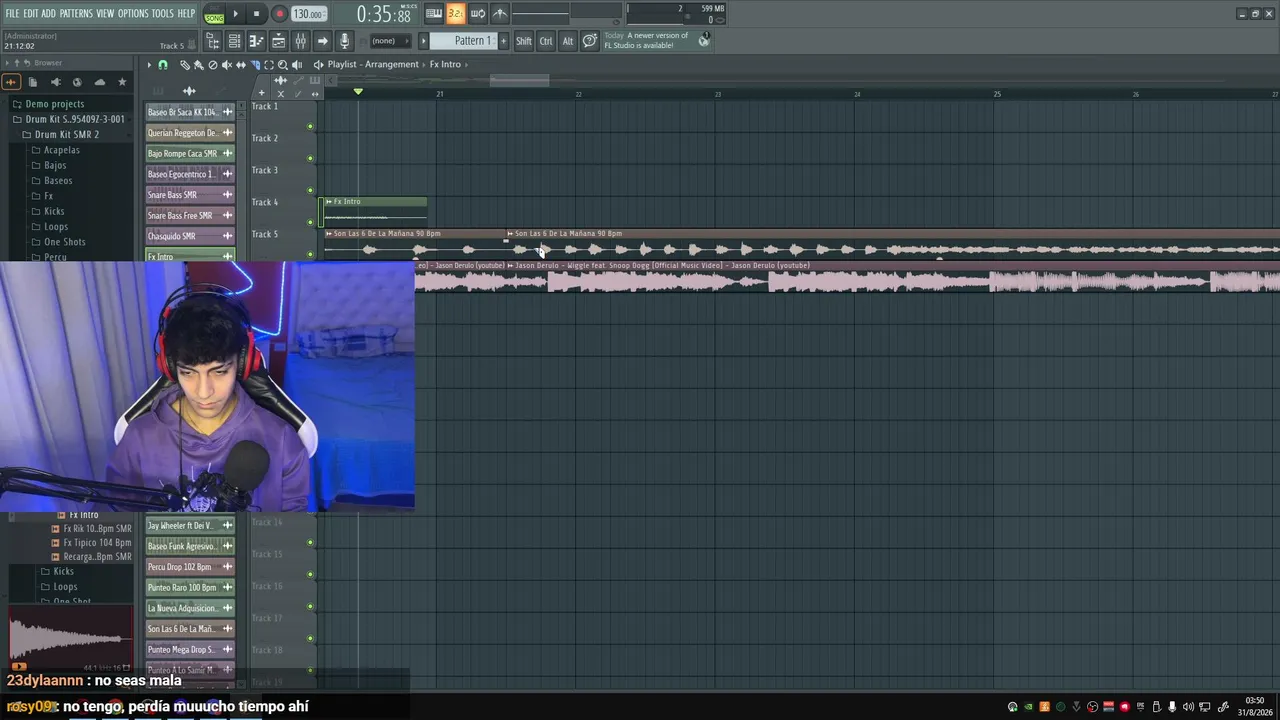Select Chasquido SMR clip in picker
Screen dimensions: 1280x720
click(190, 236)
